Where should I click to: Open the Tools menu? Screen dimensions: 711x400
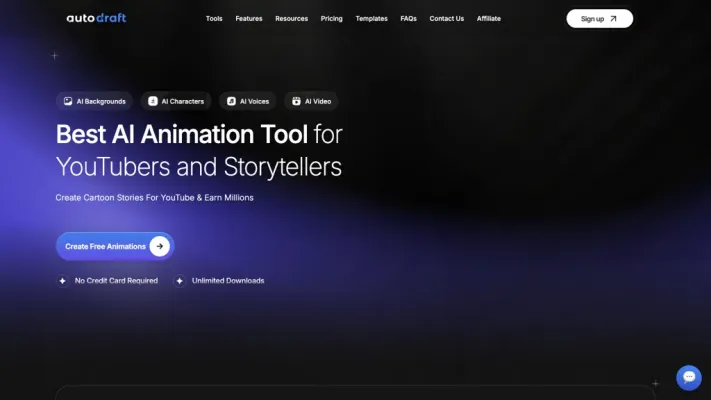tap(214, 19)
